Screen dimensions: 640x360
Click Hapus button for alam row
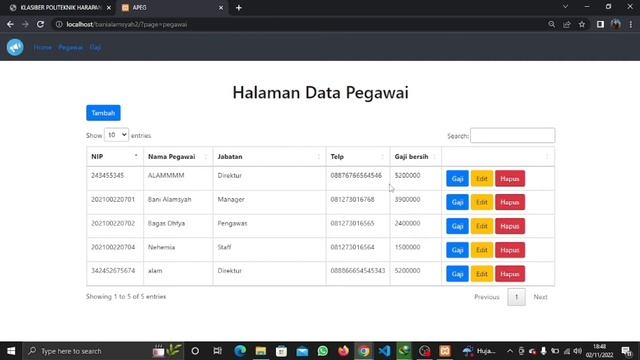pyautogui.click(x=510, y=274)
